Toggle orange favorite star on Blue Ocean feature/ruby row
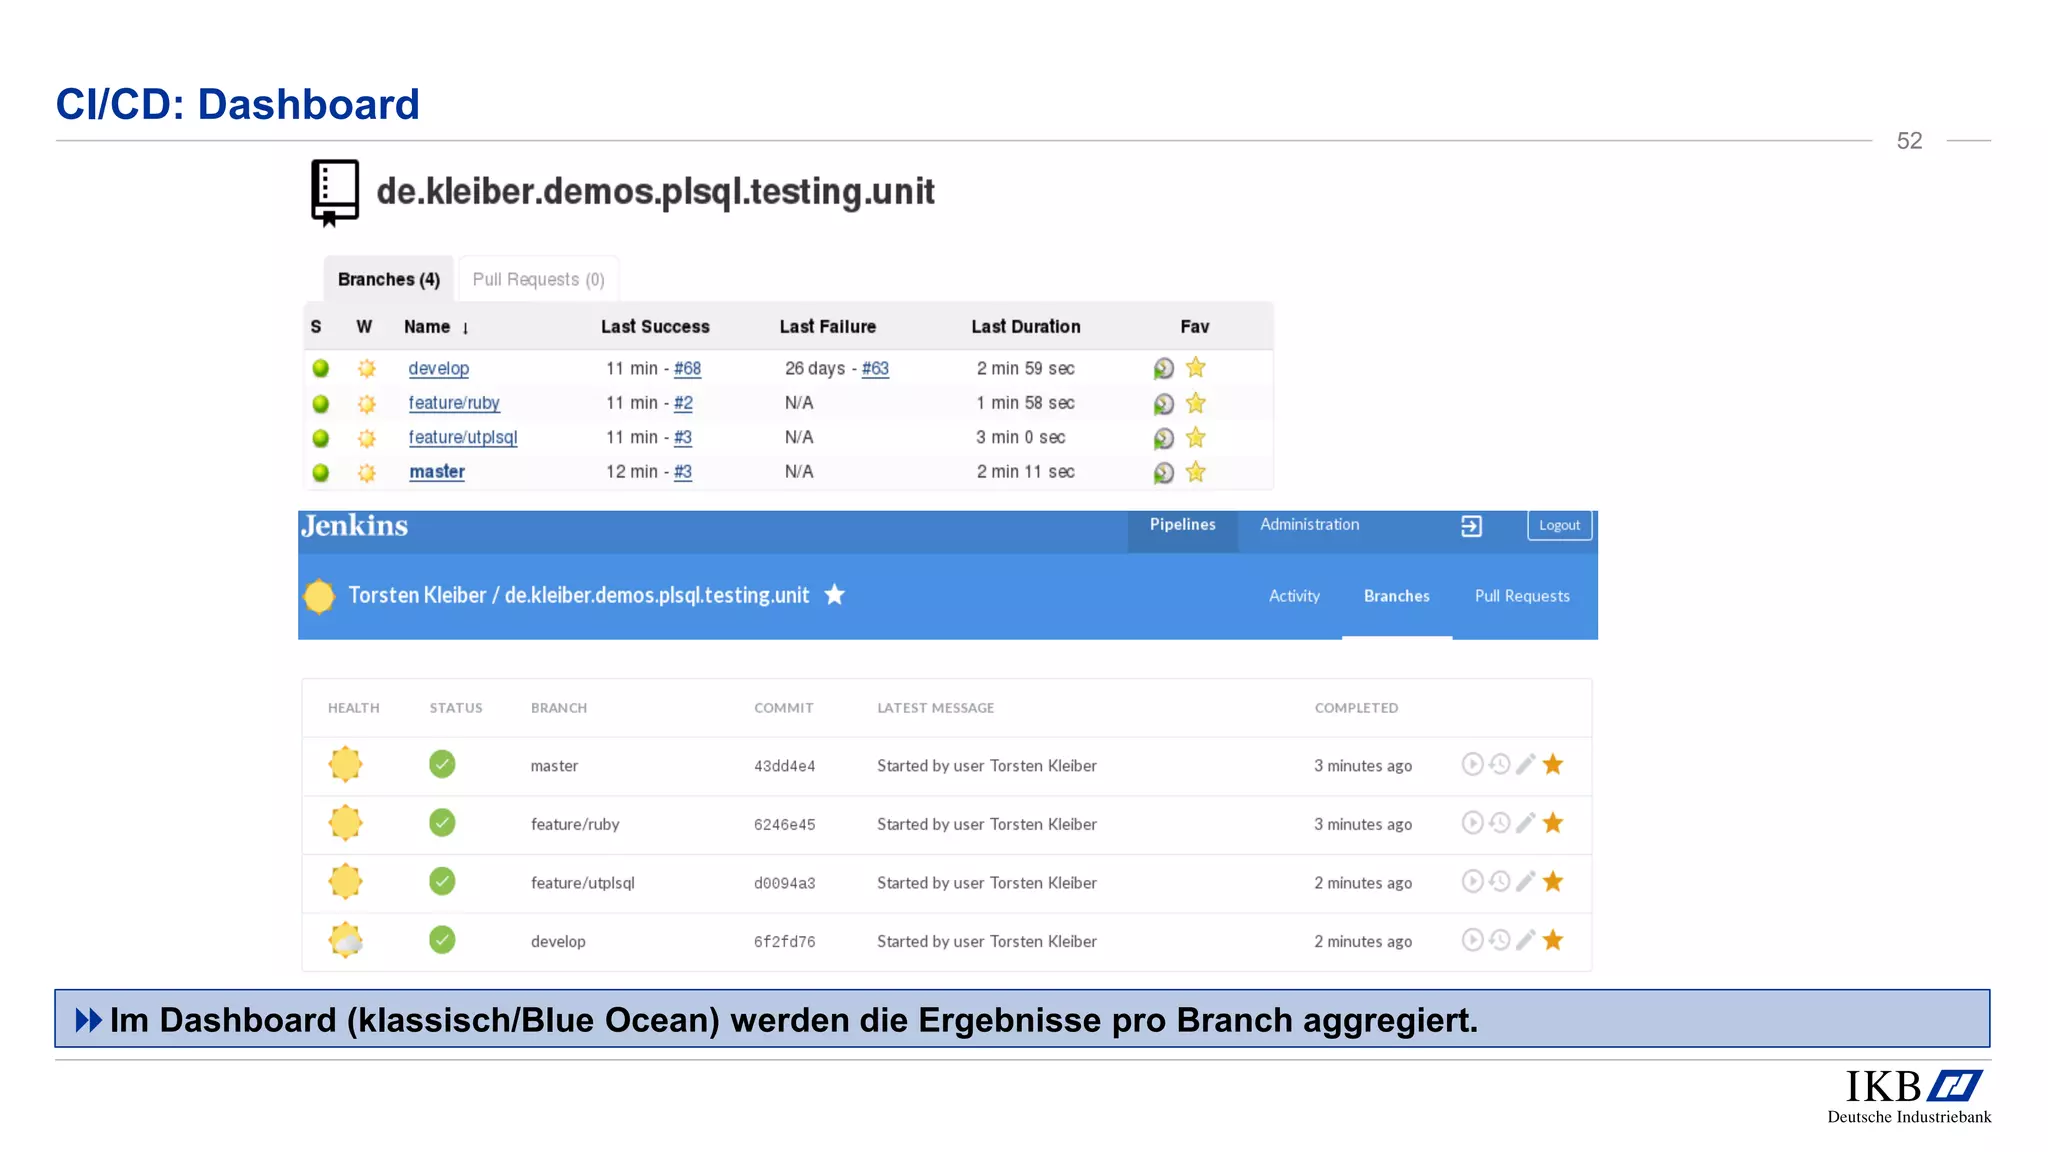Image resolution: width=2048 pixels, height=1152 pixels. (x=1553, y=823)
